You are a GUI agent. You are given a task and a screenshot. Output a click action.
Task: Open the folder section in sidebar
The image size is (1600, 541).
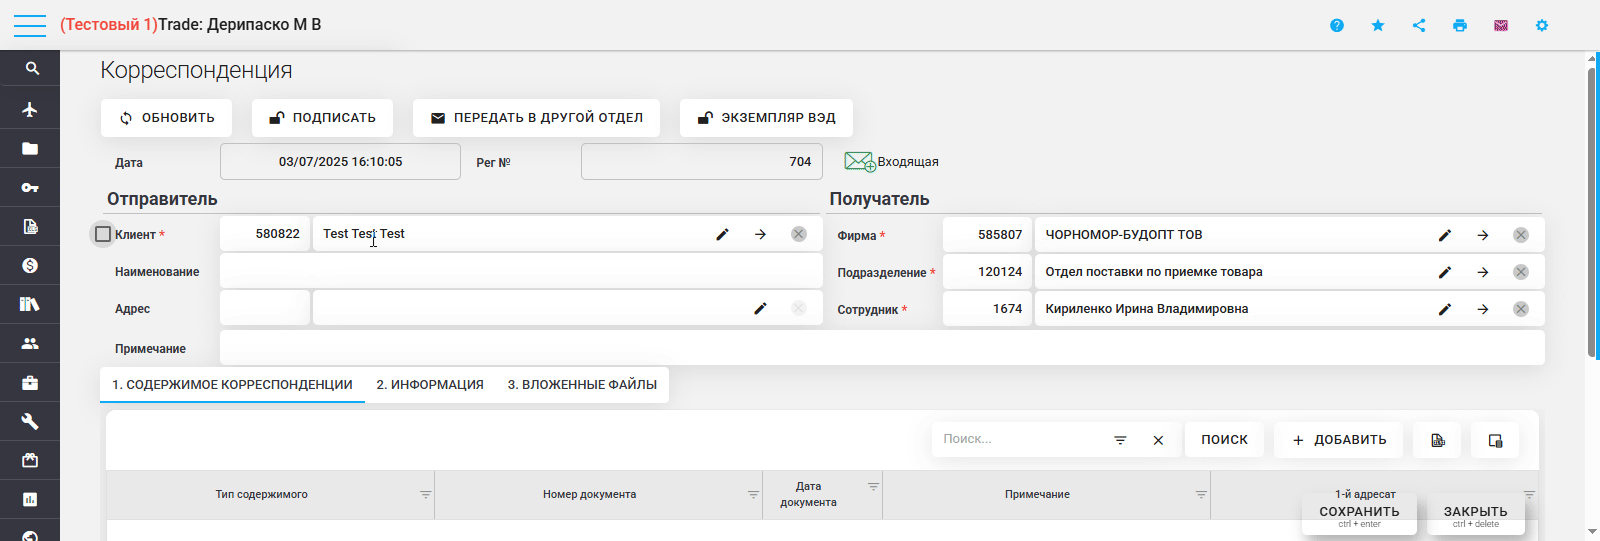click(x=30, y=148)
